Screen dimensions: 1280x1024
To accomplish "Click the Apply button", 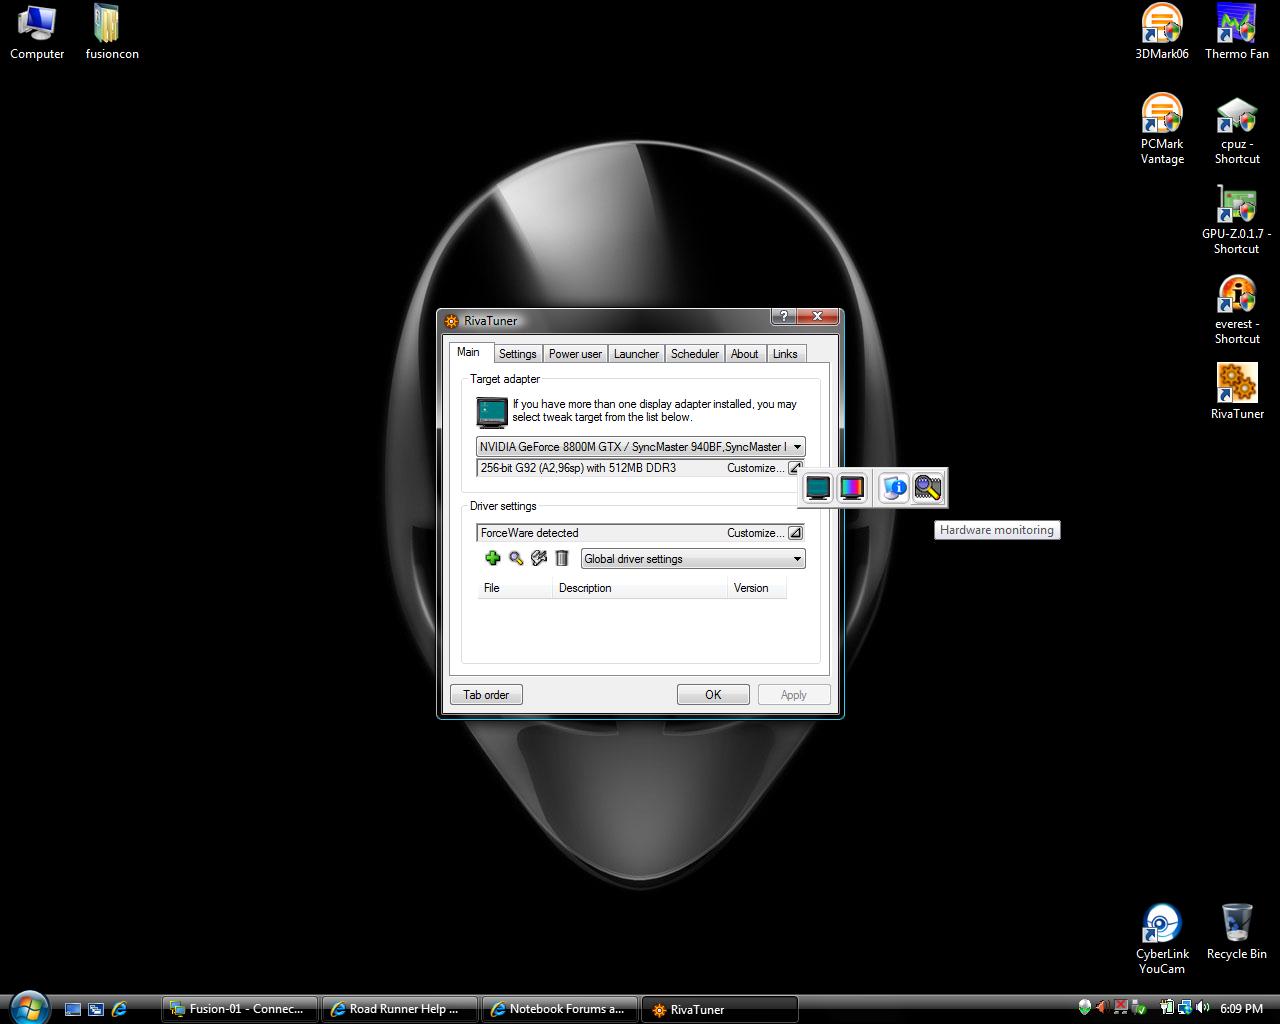I will point(794,695).
